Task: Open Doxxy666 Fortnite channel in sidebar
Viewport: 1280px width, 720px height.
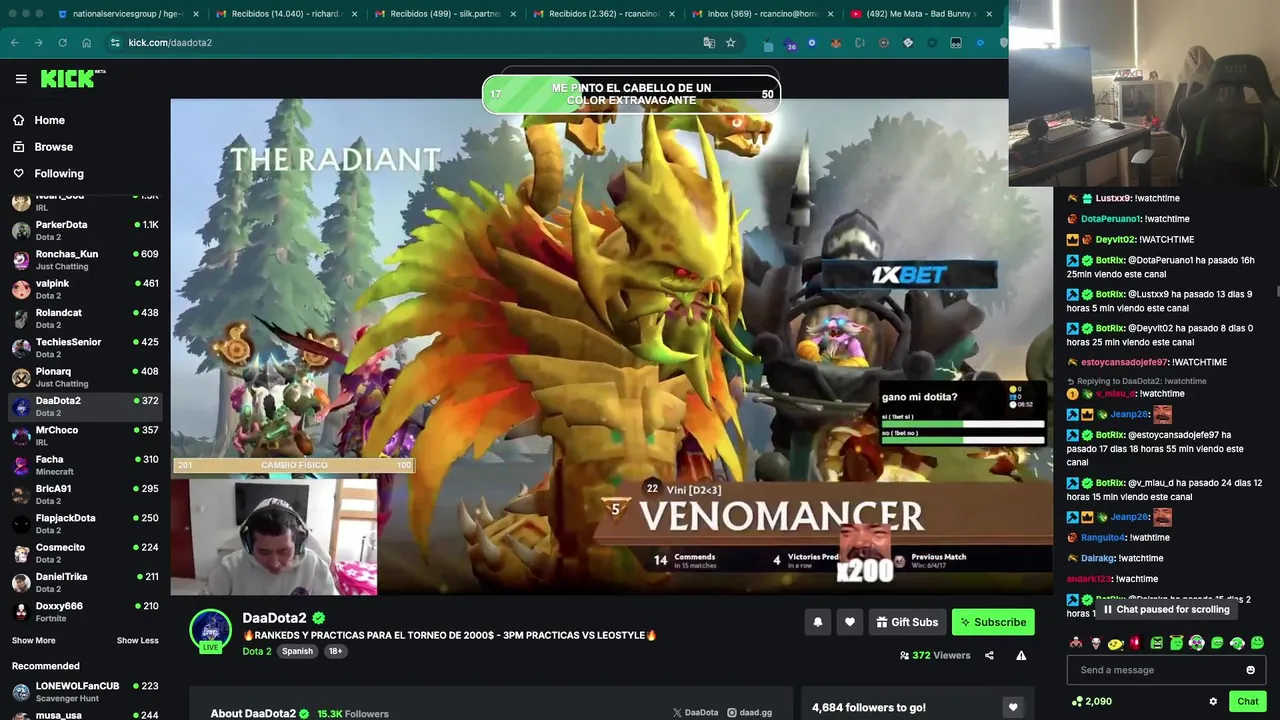Action: click(85, 612)
